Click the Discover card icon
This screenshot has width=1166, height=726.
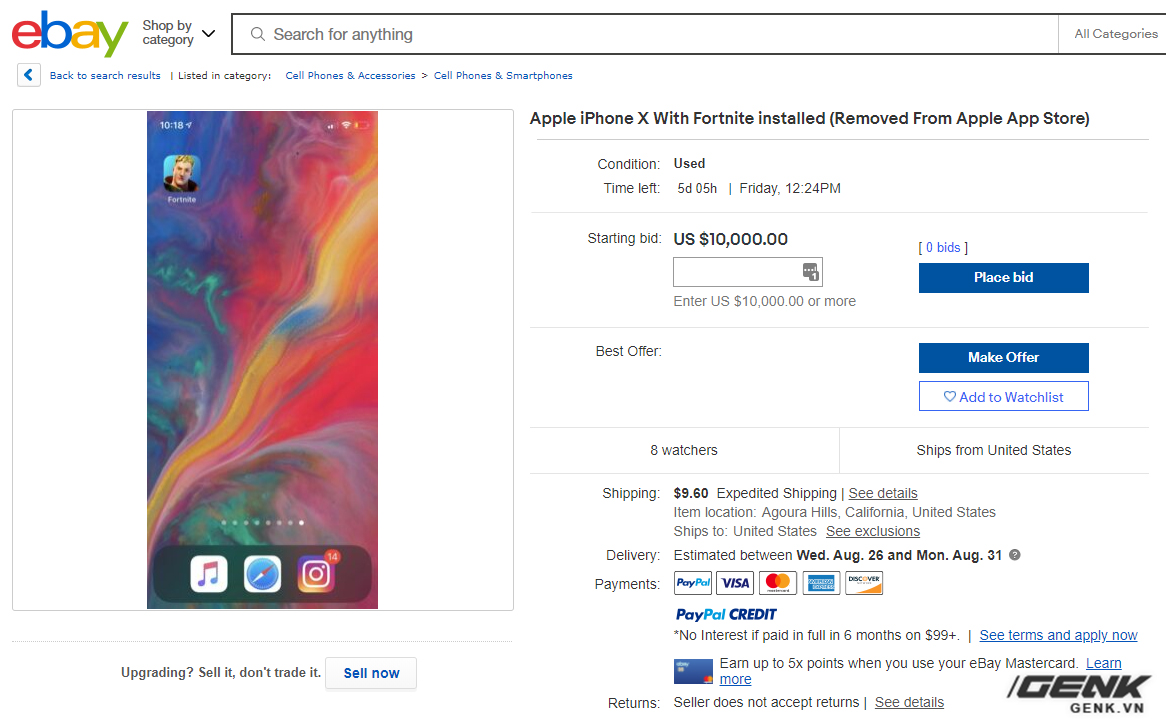point(864,583)
